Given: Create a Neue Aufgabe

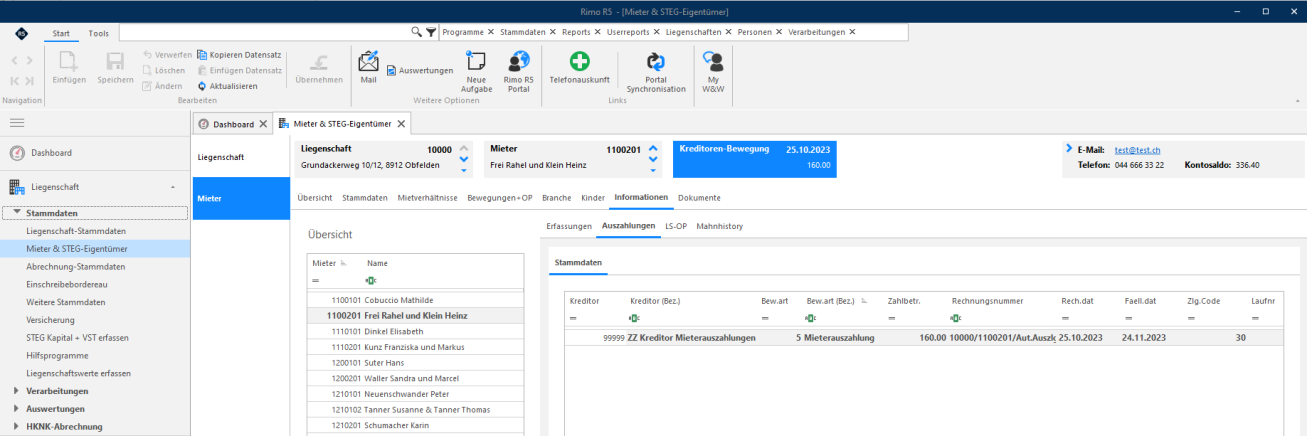Looking at the screenshot, I should point(477,72).
